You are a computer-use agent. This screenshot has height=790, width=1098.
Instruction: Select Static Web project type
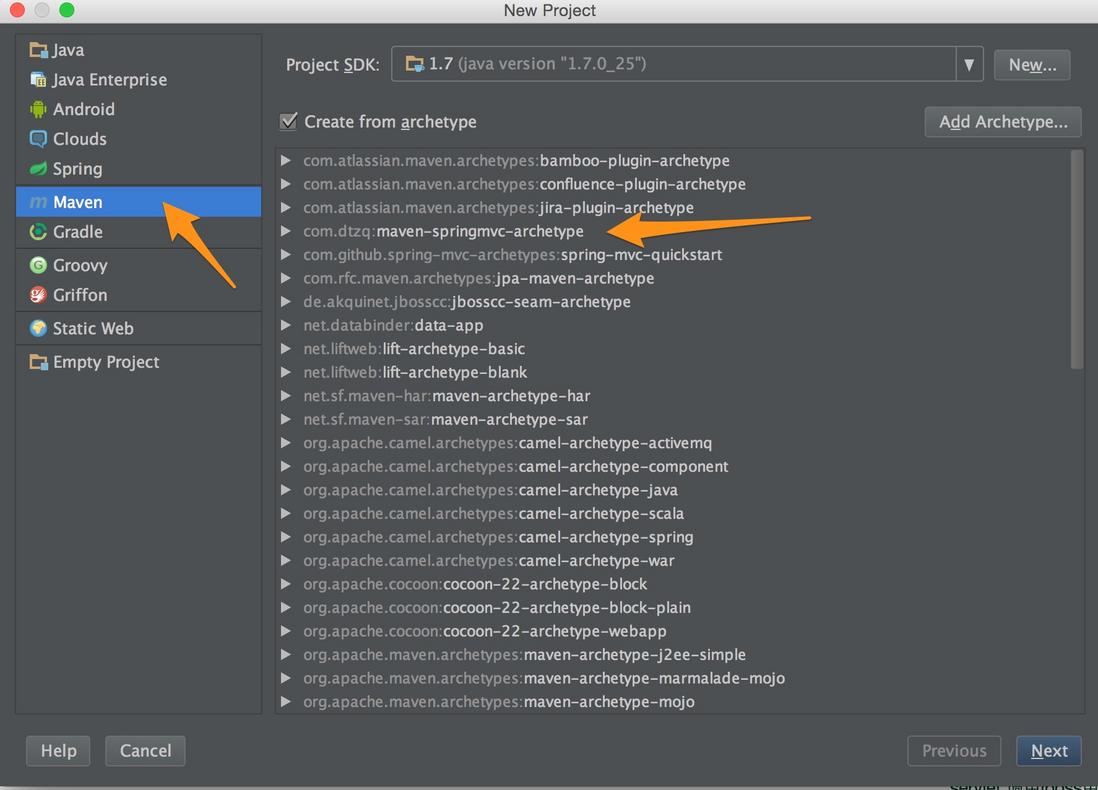pyautogui.click(x=139, y=328)
